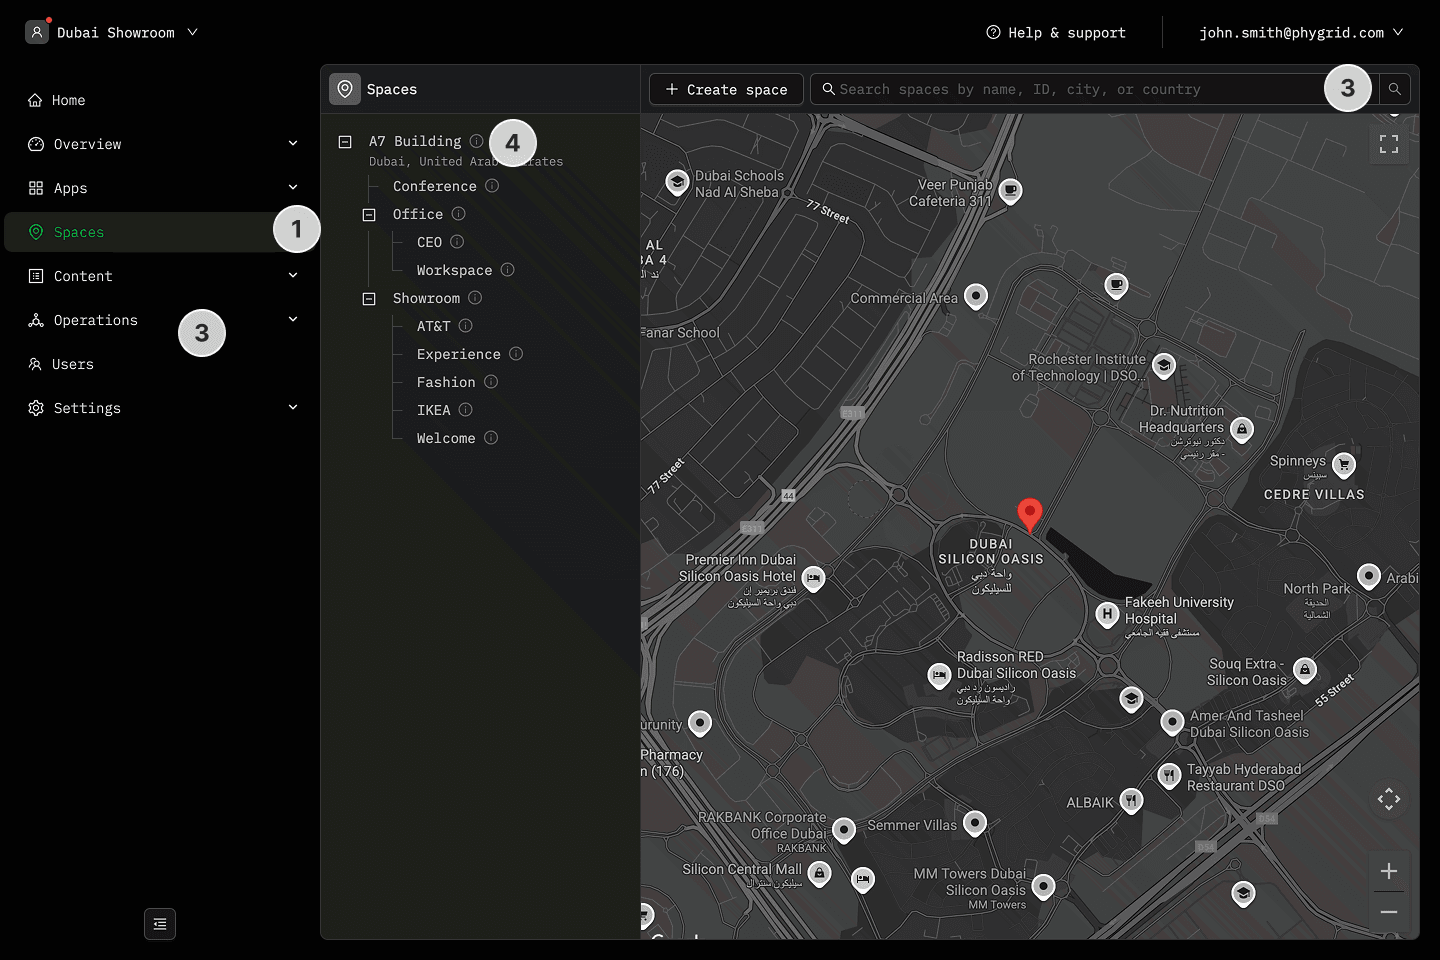Collapse the sidebar using the bottom icon
This screenshot has height=960, width=1440.
[x=160, y=924]
